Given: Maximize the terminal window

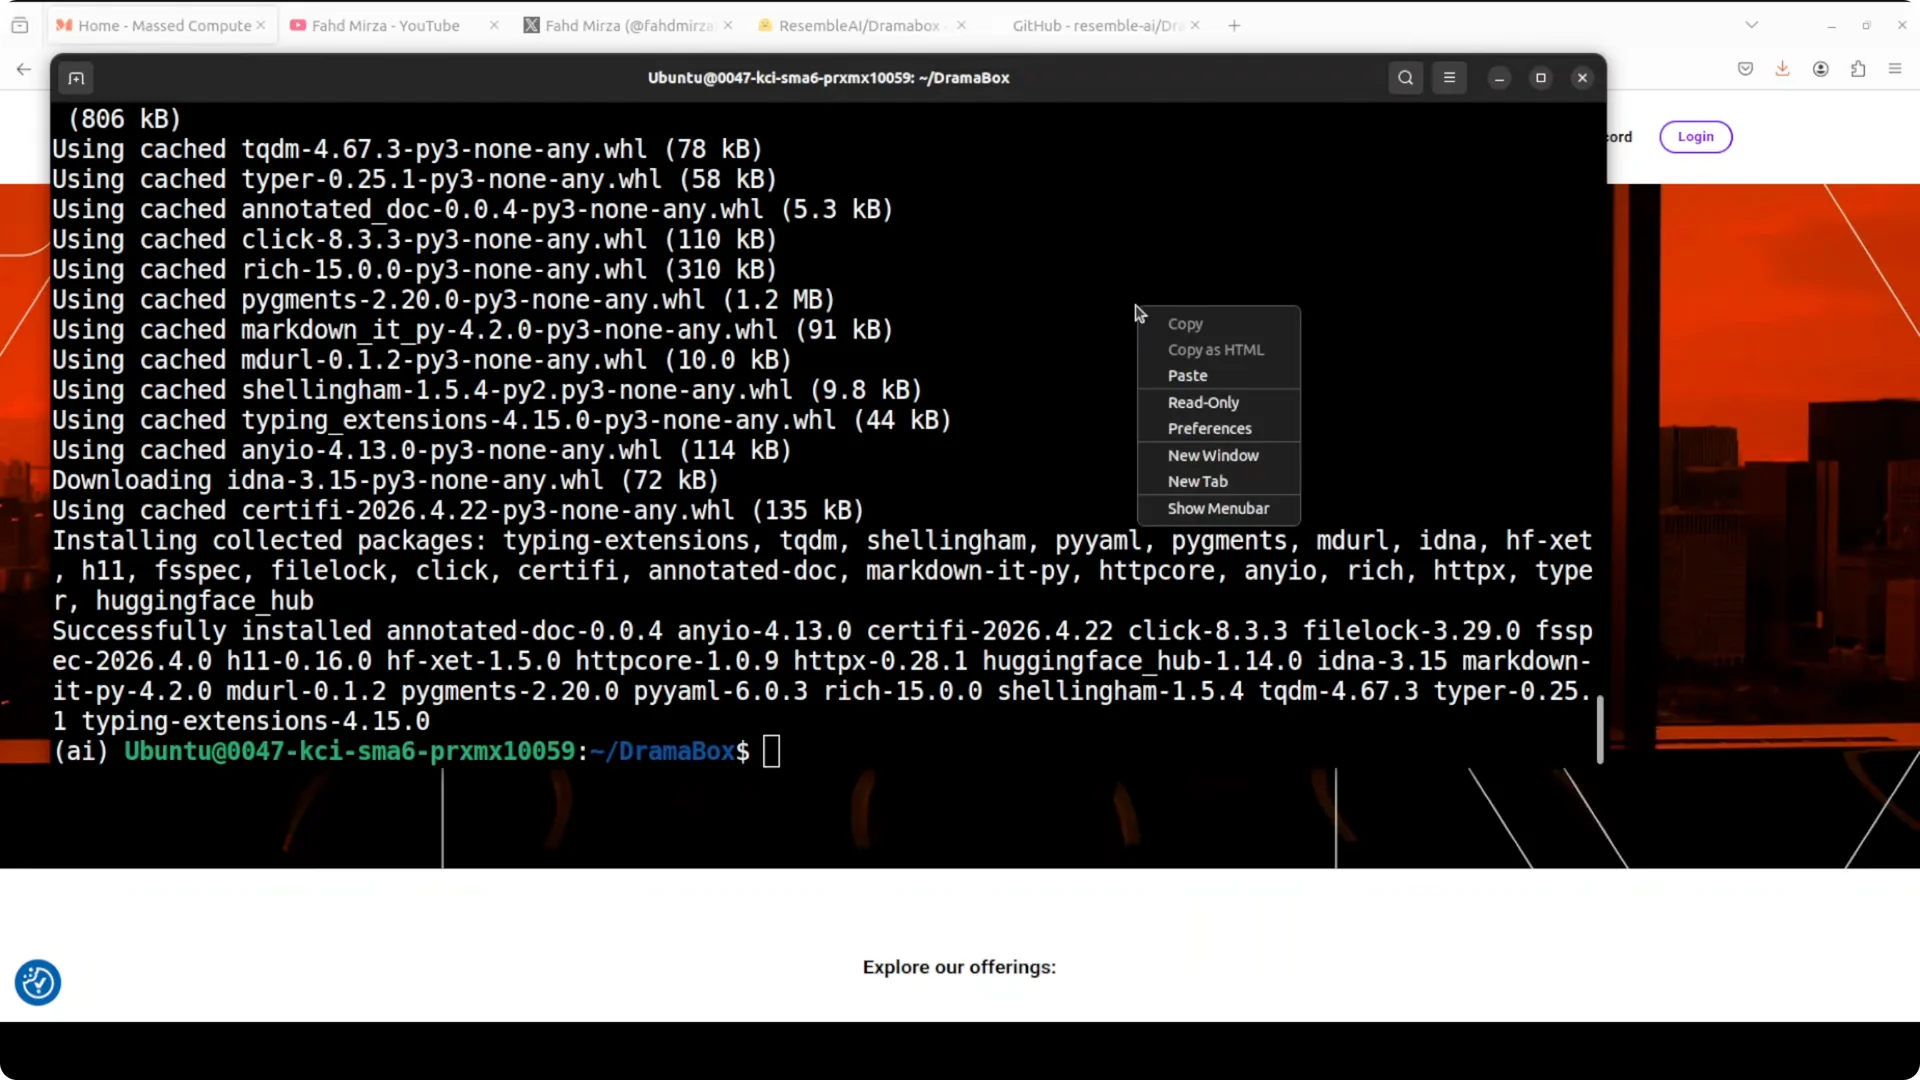Looking at the screenshot, I should tap(1541, 78).
